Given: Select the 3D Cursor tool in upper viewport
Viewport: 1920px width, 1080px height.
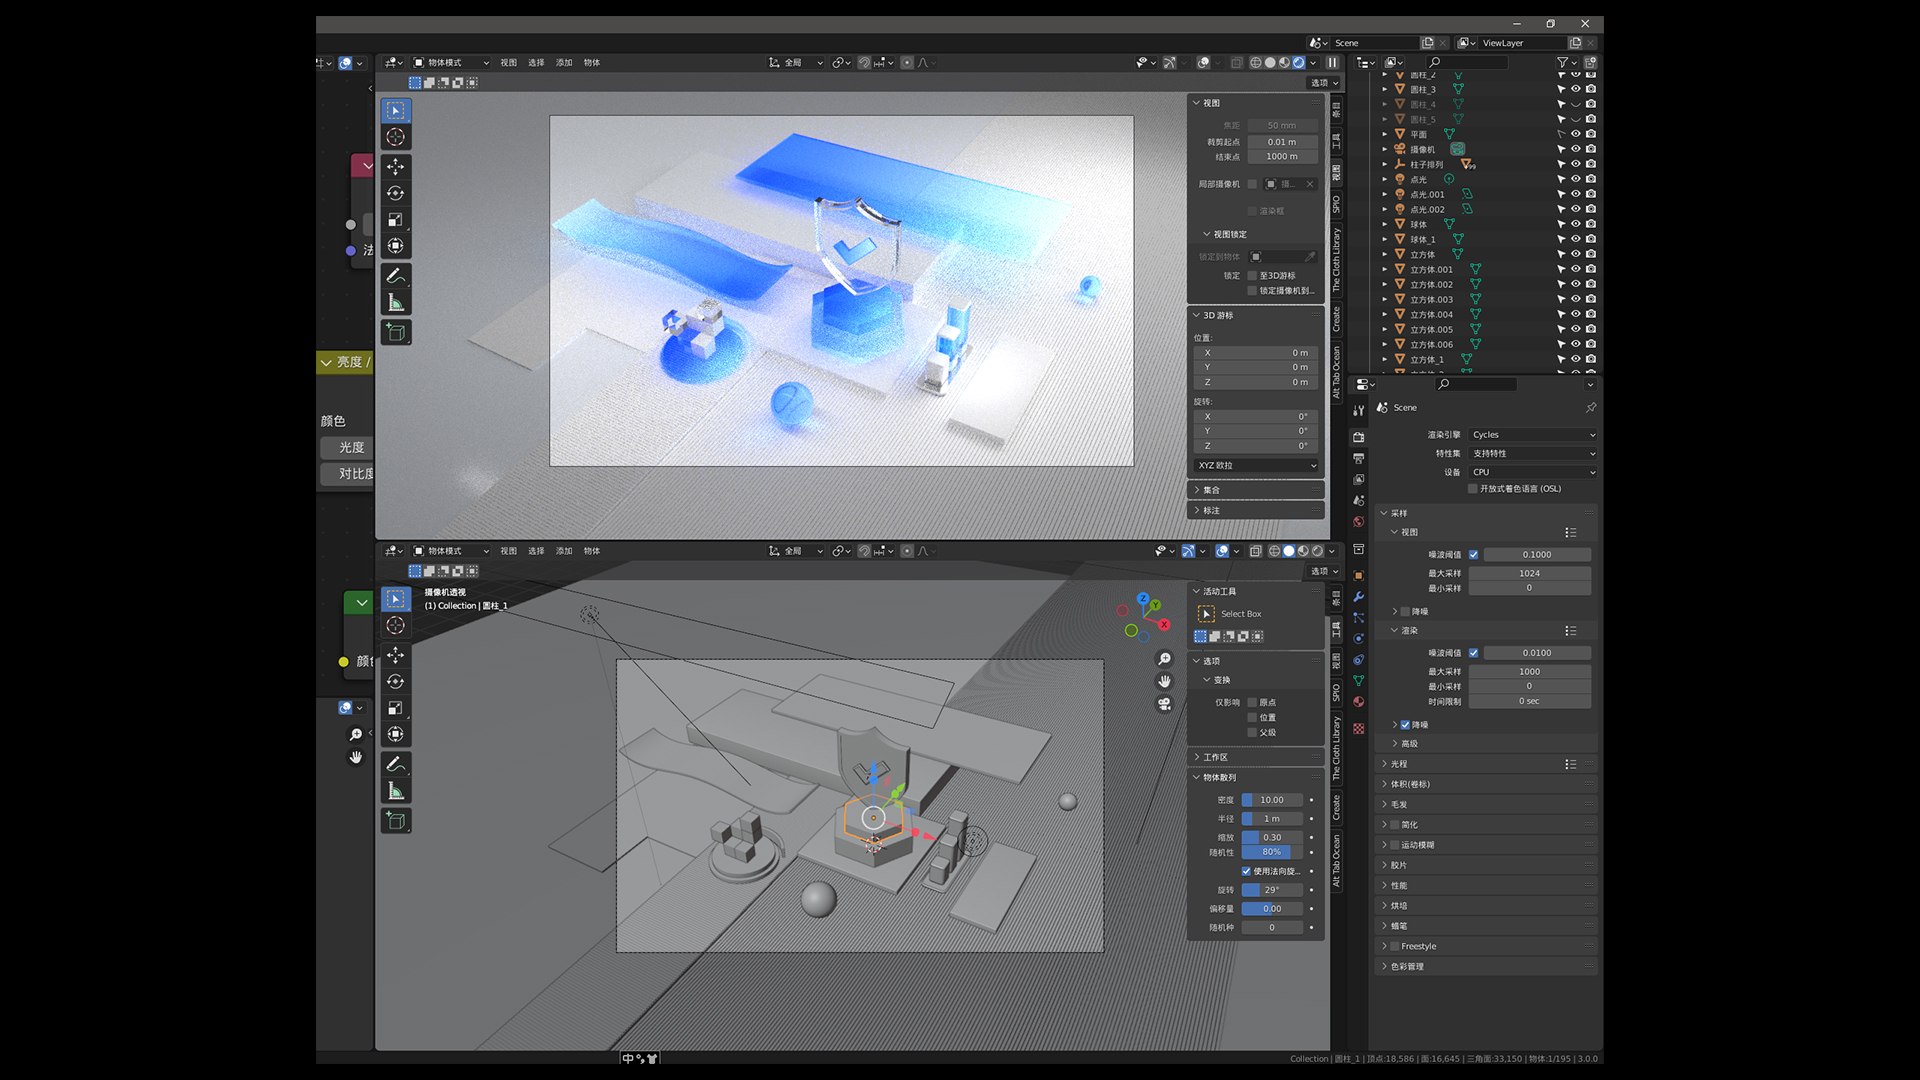Looking at the screenshot, I should point(396,137).
